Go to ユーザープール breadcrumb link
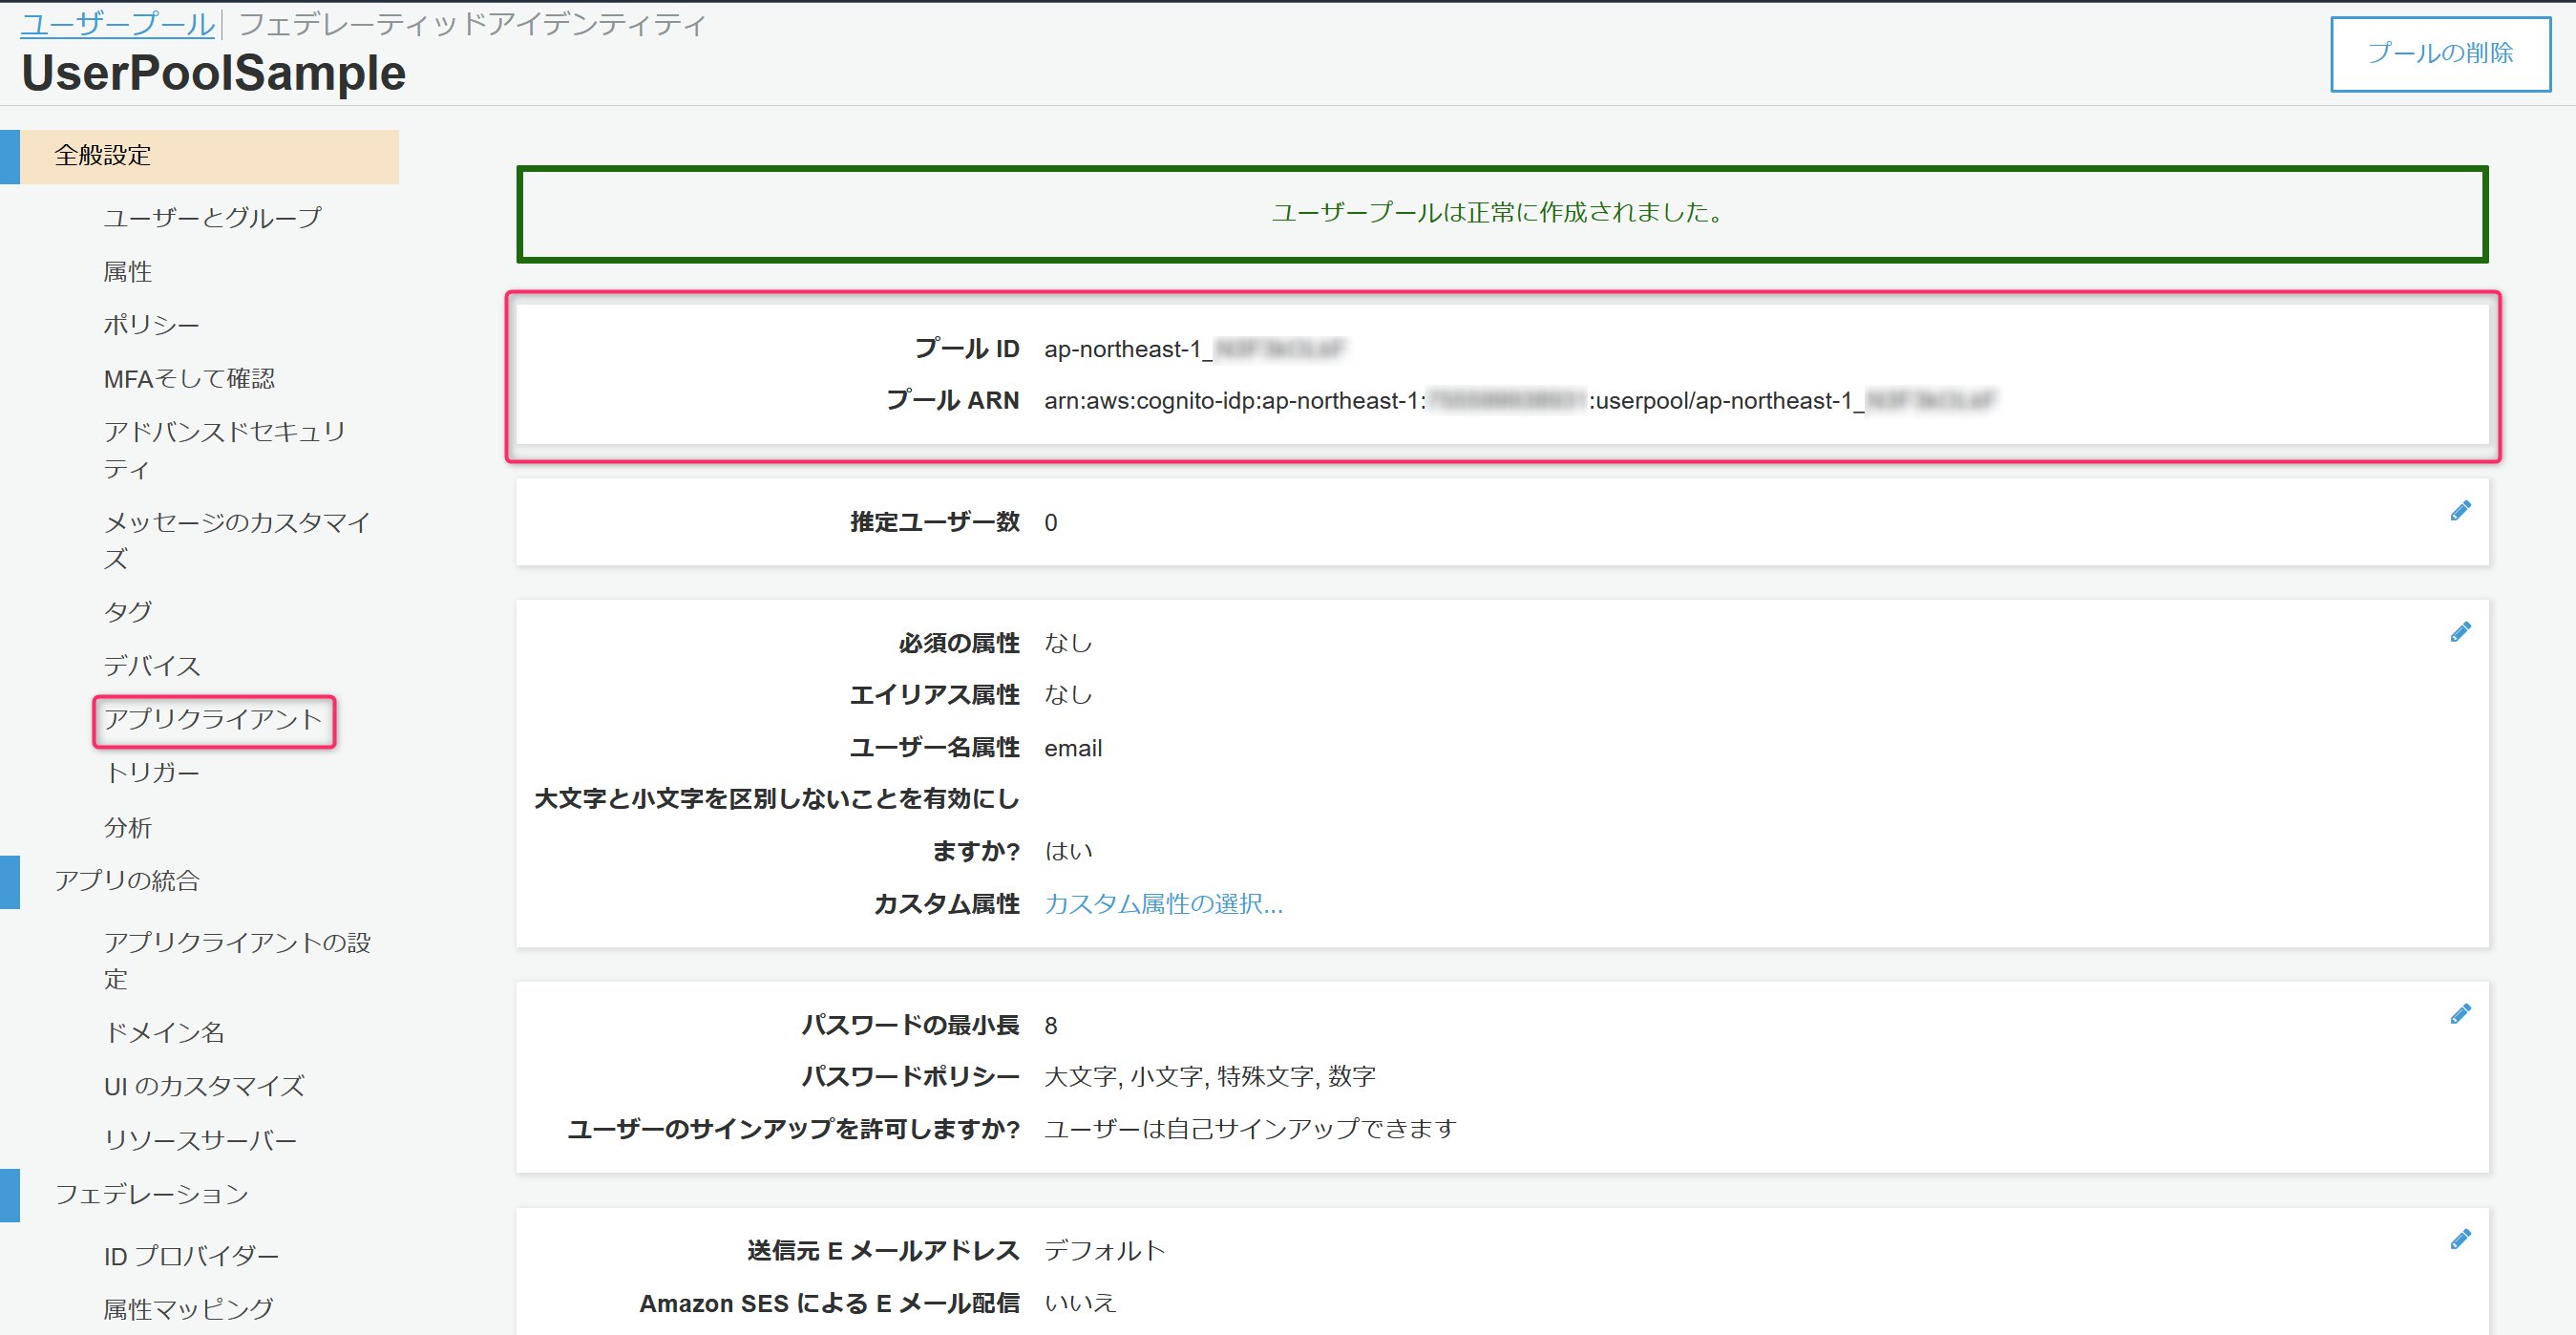Image resolution: width=2576 pixels, height=1335 pixels. [x=117, y=24]
